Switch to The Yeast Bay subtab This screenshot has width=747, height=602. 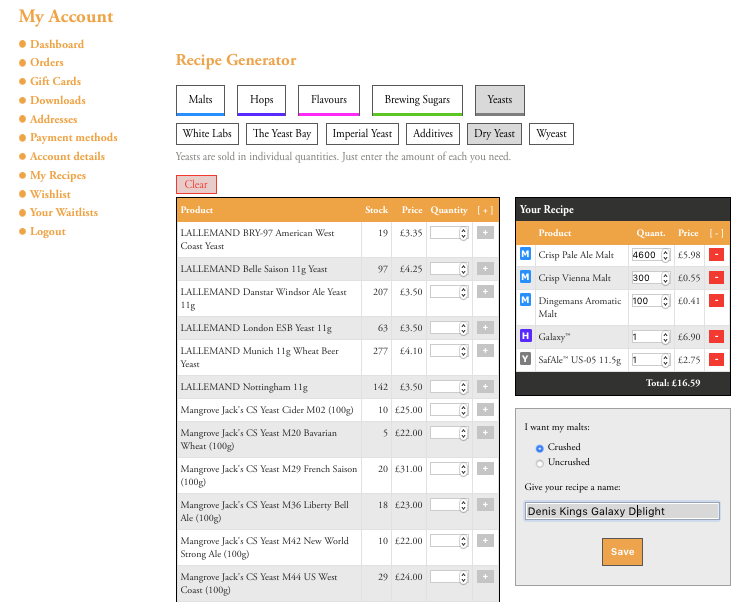[282, 134]
